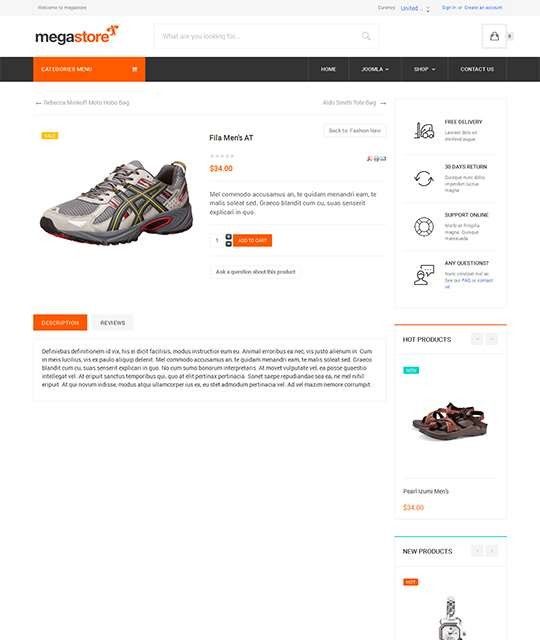Go to next product Aldo Smith Tote bag
The image size is (540, 640).
(354, 102)
